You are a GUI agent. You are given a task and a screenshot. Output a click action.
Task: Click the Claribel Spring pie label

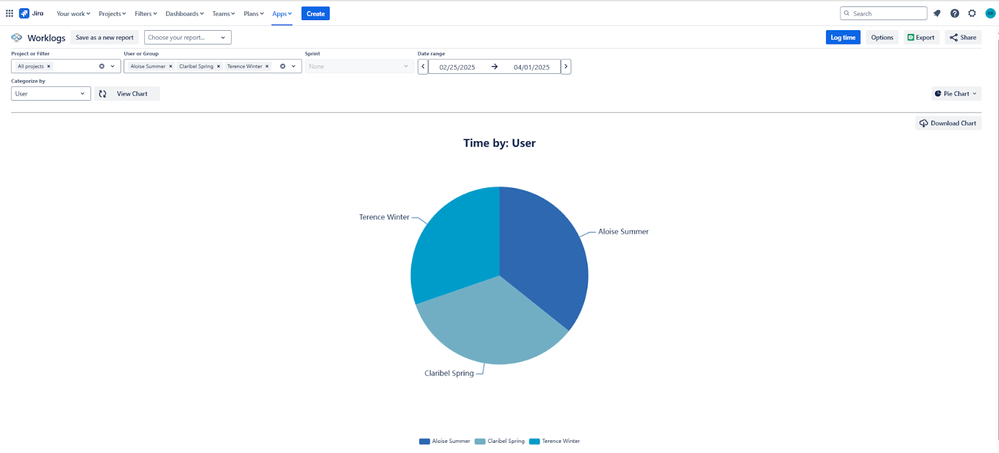(449, 373)
